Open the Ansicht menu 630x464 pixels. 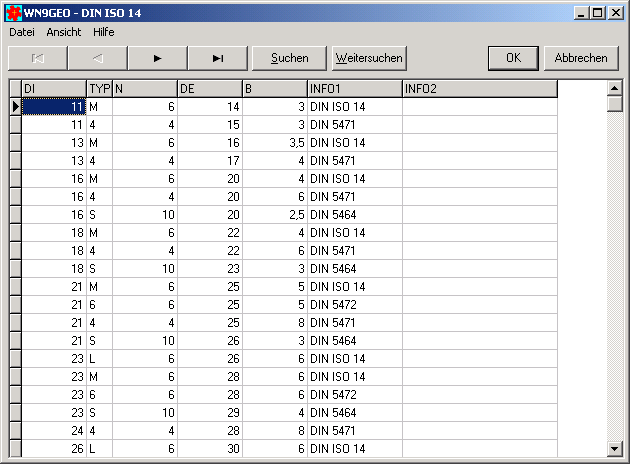click(x=64, y=32)
